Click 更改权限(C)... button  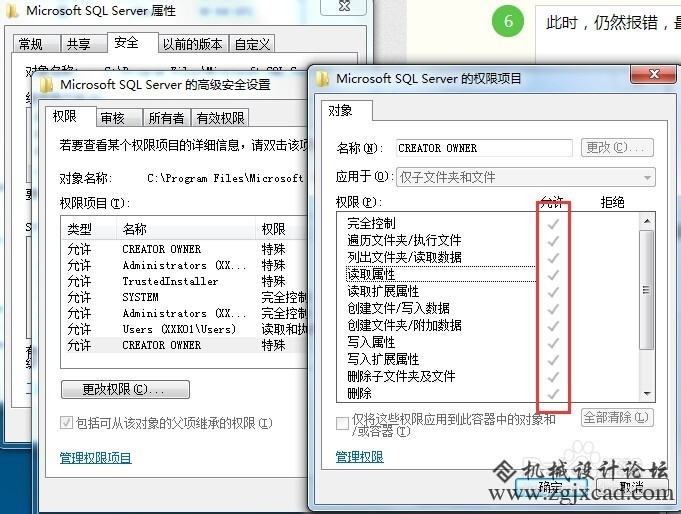click(126, 389)
